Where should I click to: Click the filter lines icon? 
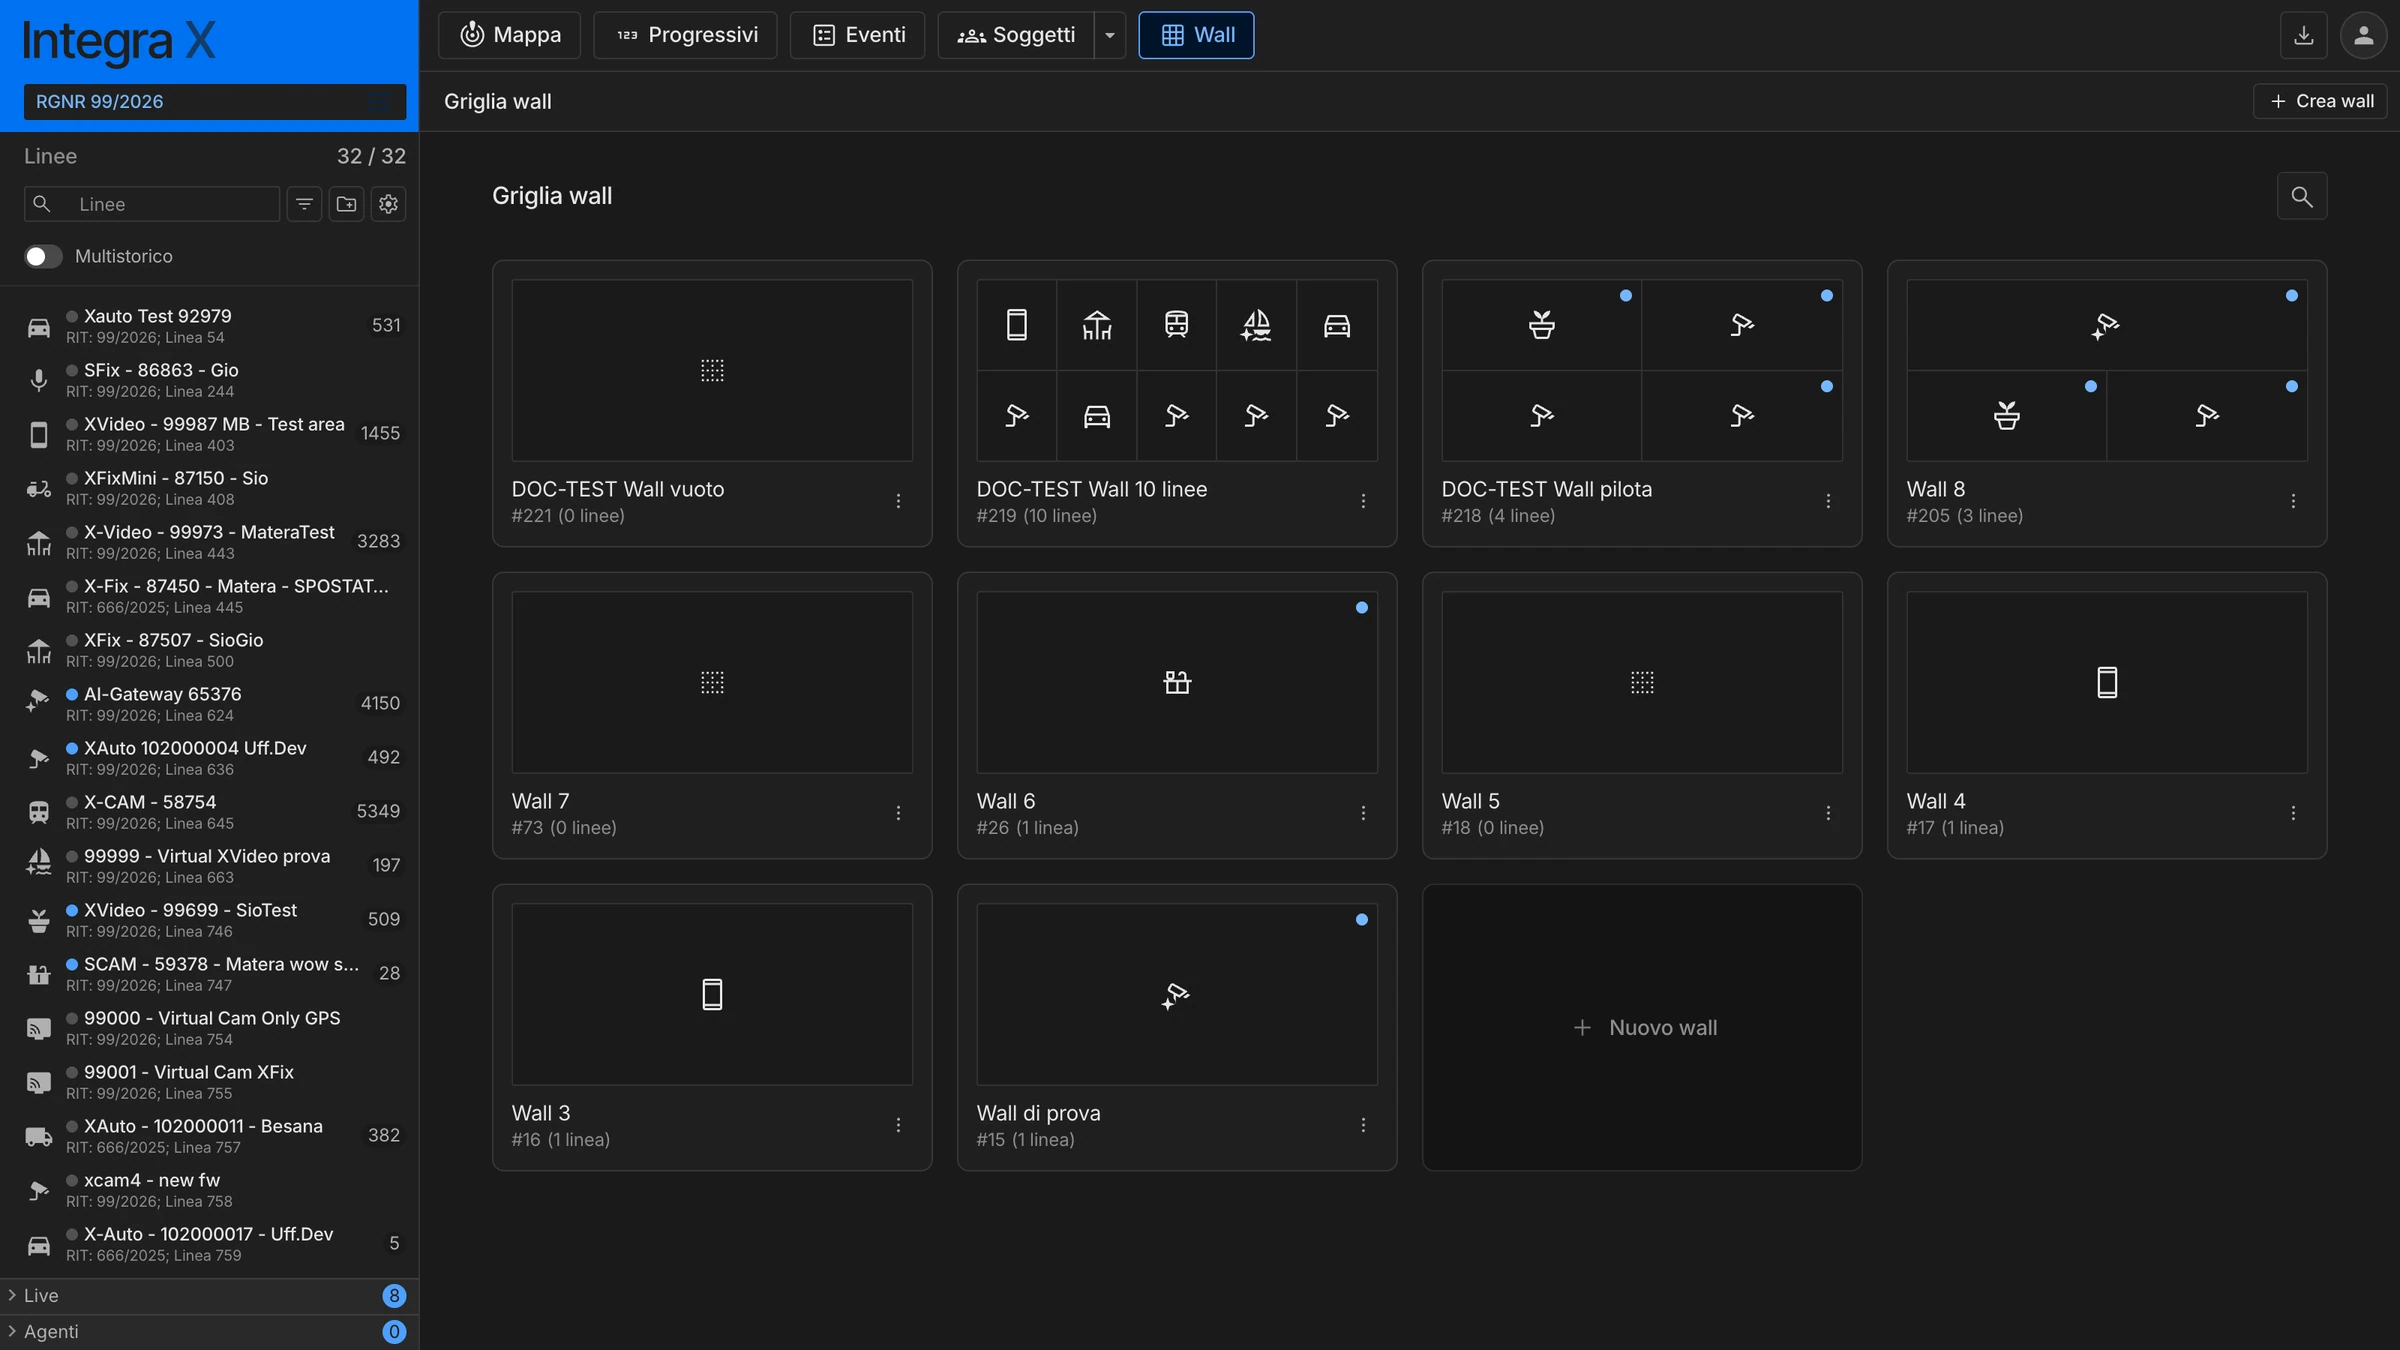(304, 204)
